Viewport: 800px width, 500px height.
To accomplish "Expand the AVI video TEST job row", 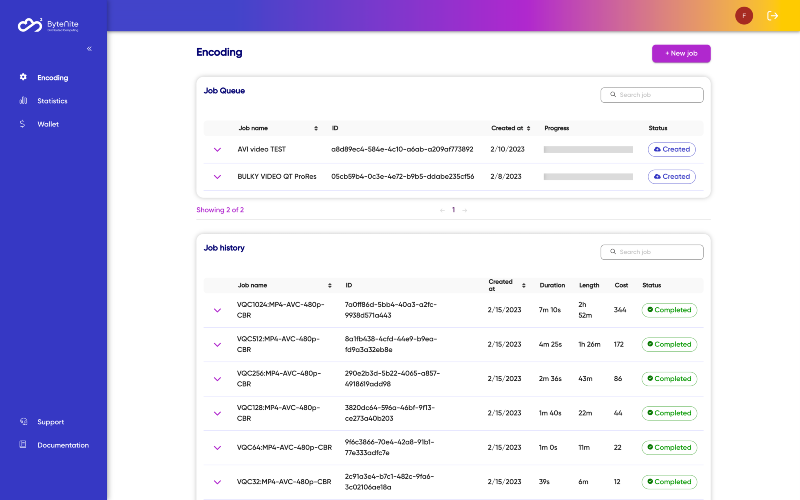I will (217, 149).
